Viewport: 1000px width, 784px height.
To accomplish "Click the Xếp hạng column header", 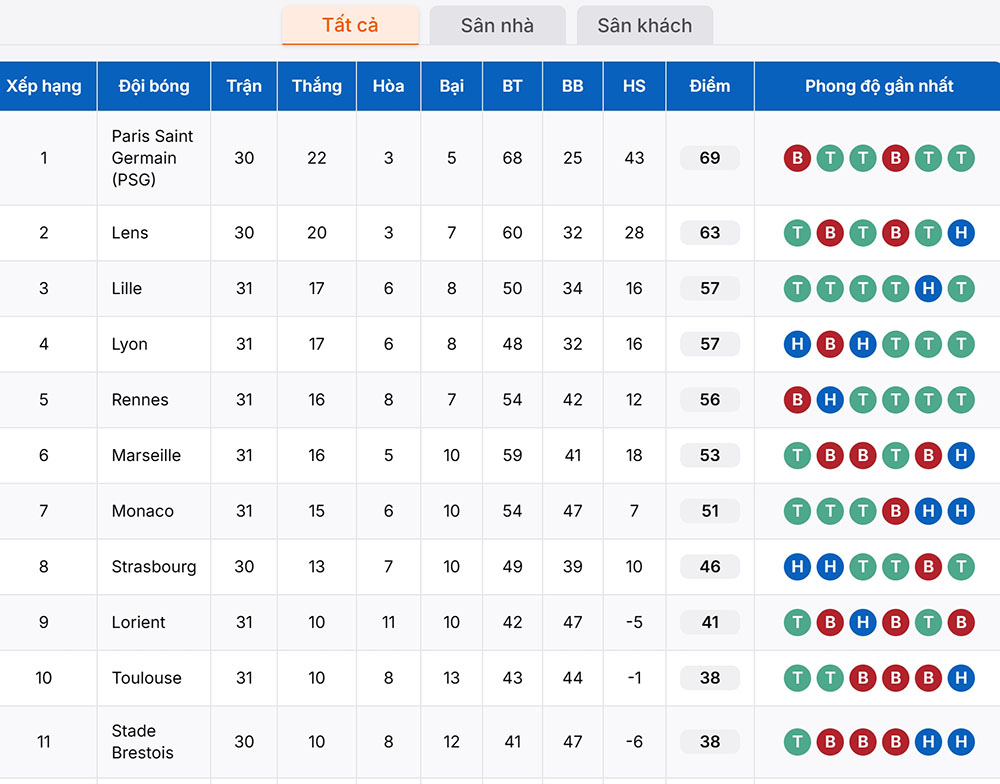I will pyautogui.click(x=44, y=86).
